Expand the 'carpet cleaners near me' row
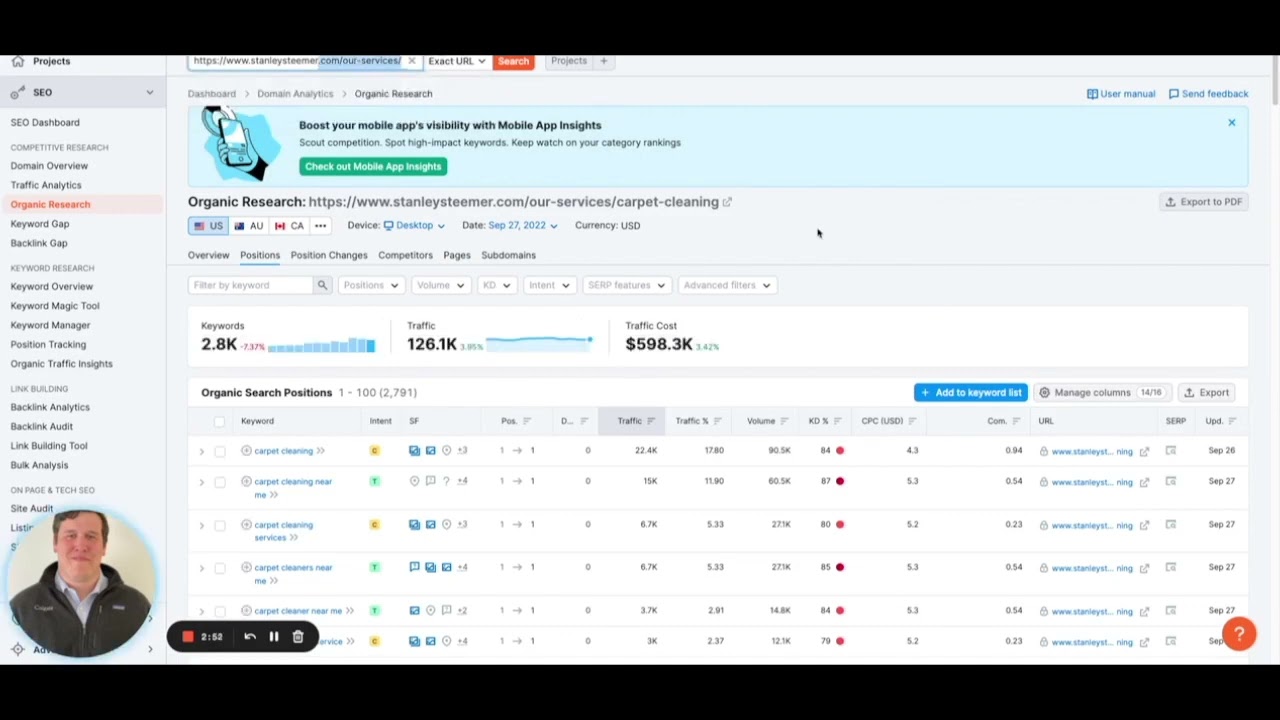 tap(201, 569)
